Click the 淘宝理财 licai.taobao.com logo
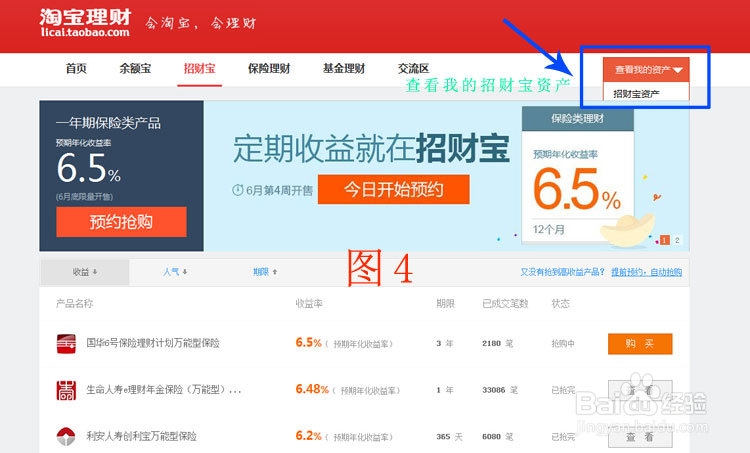 [x=85, y=22]
